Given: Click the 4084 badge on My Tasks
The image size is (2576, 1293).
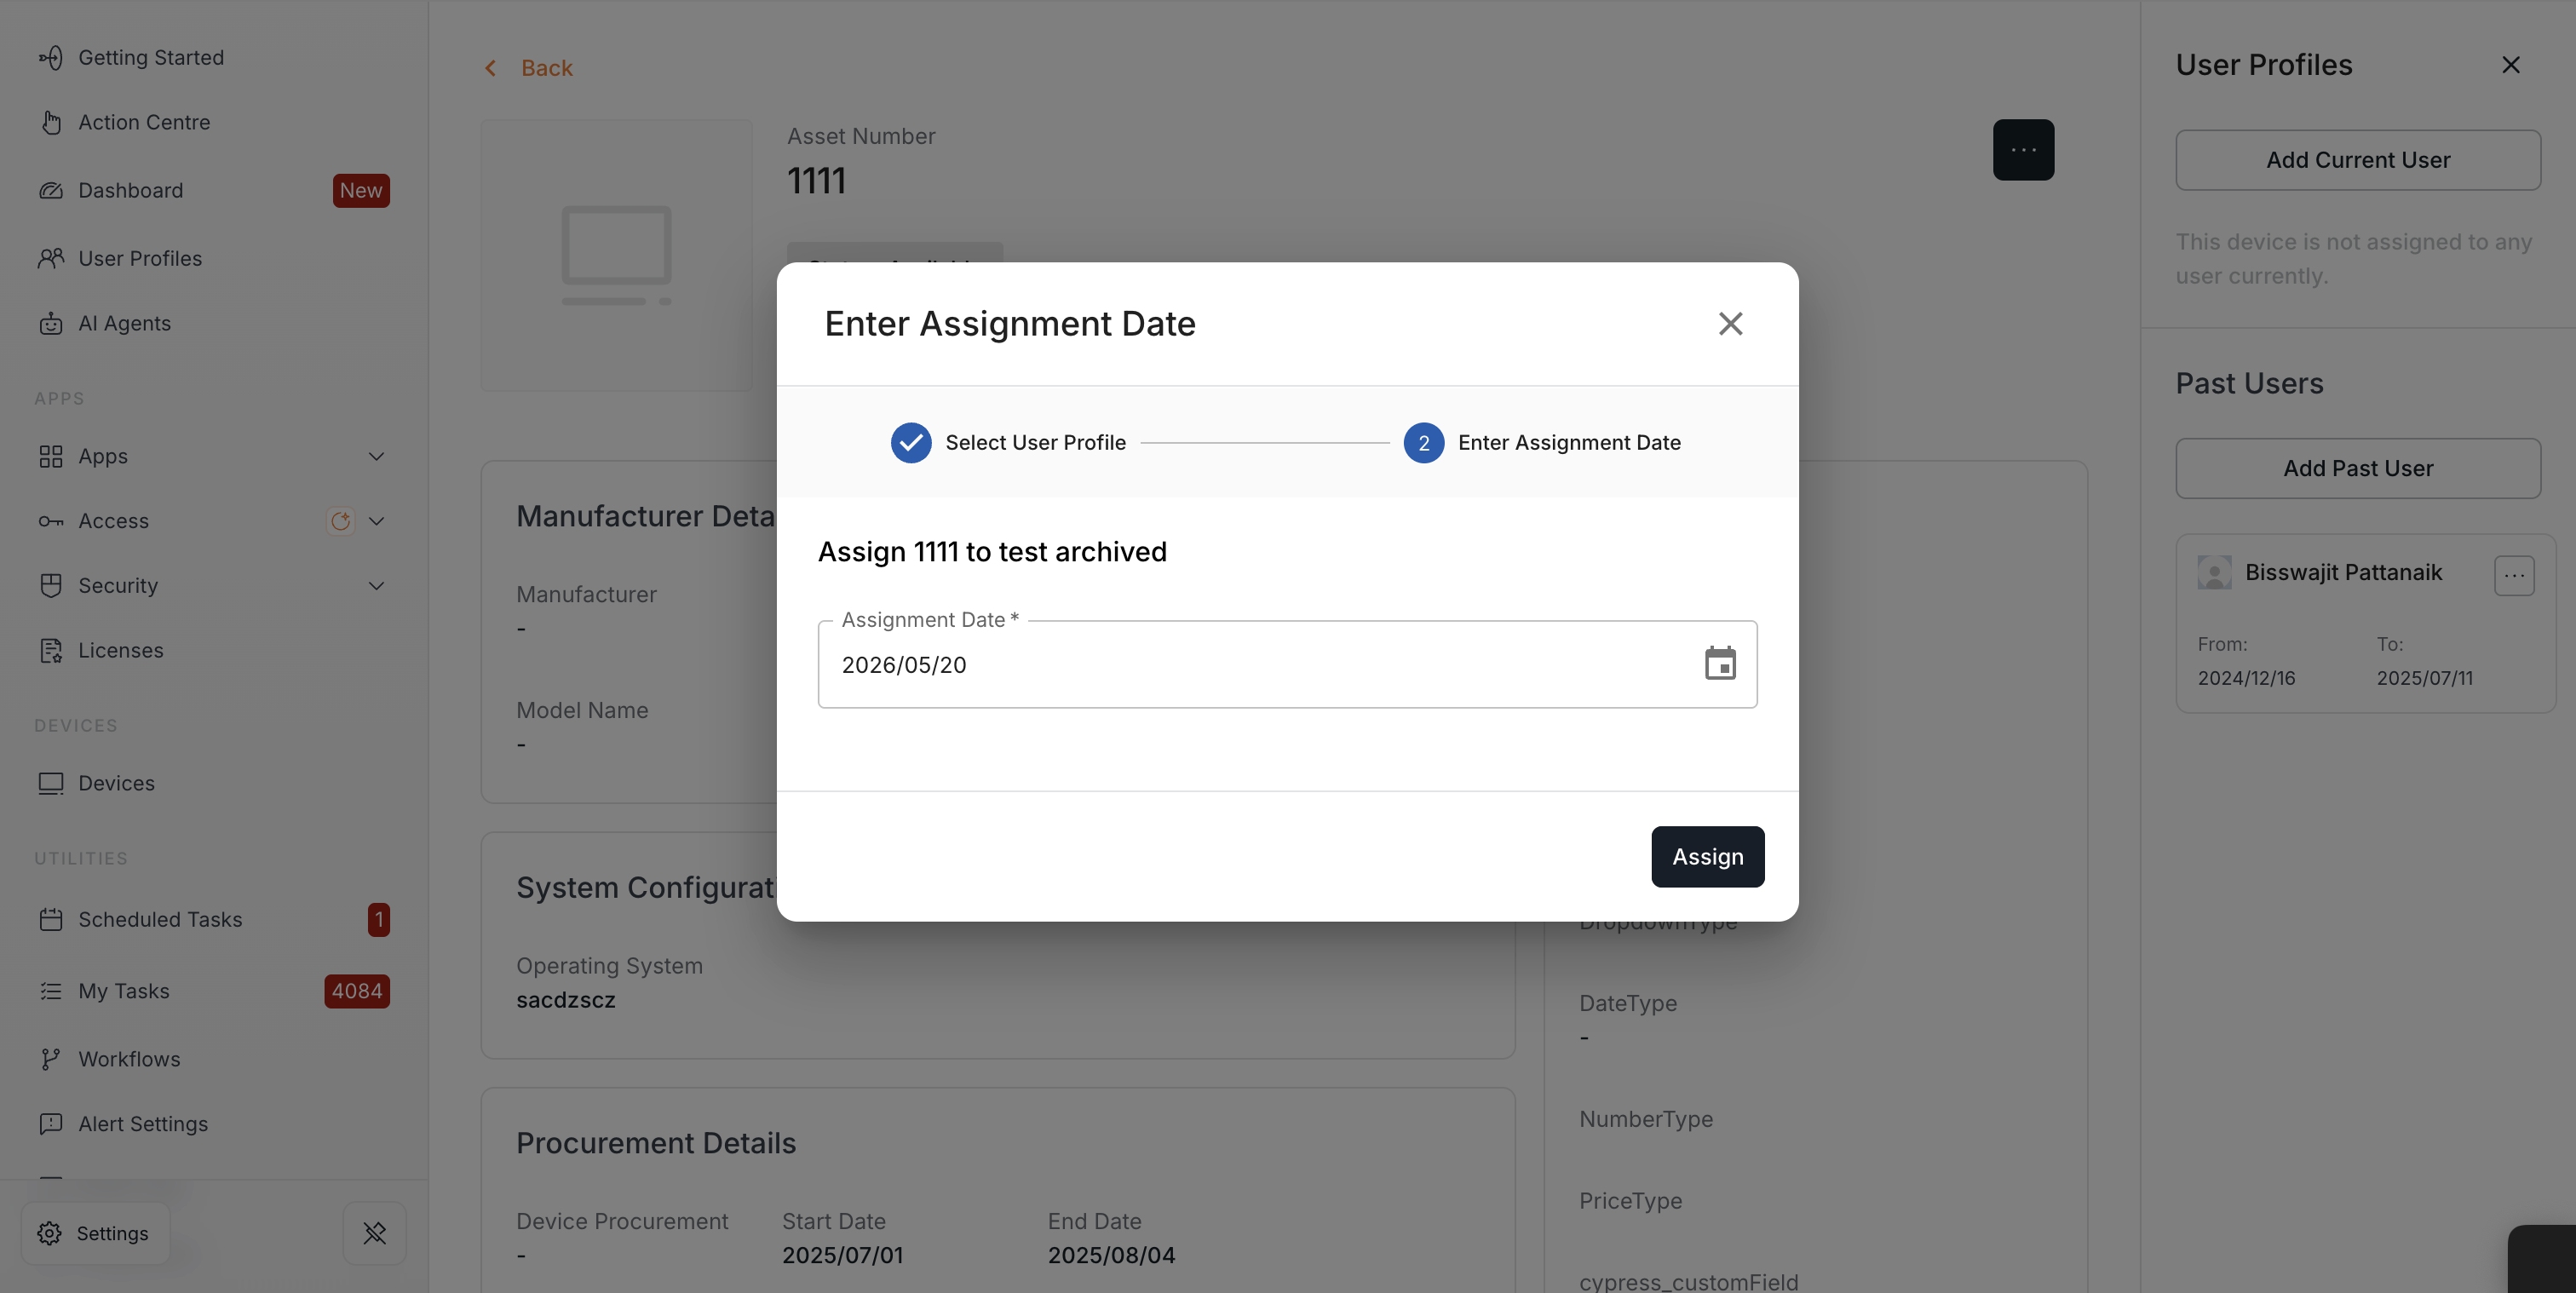Looking at the screenshot, I should 357,991.
